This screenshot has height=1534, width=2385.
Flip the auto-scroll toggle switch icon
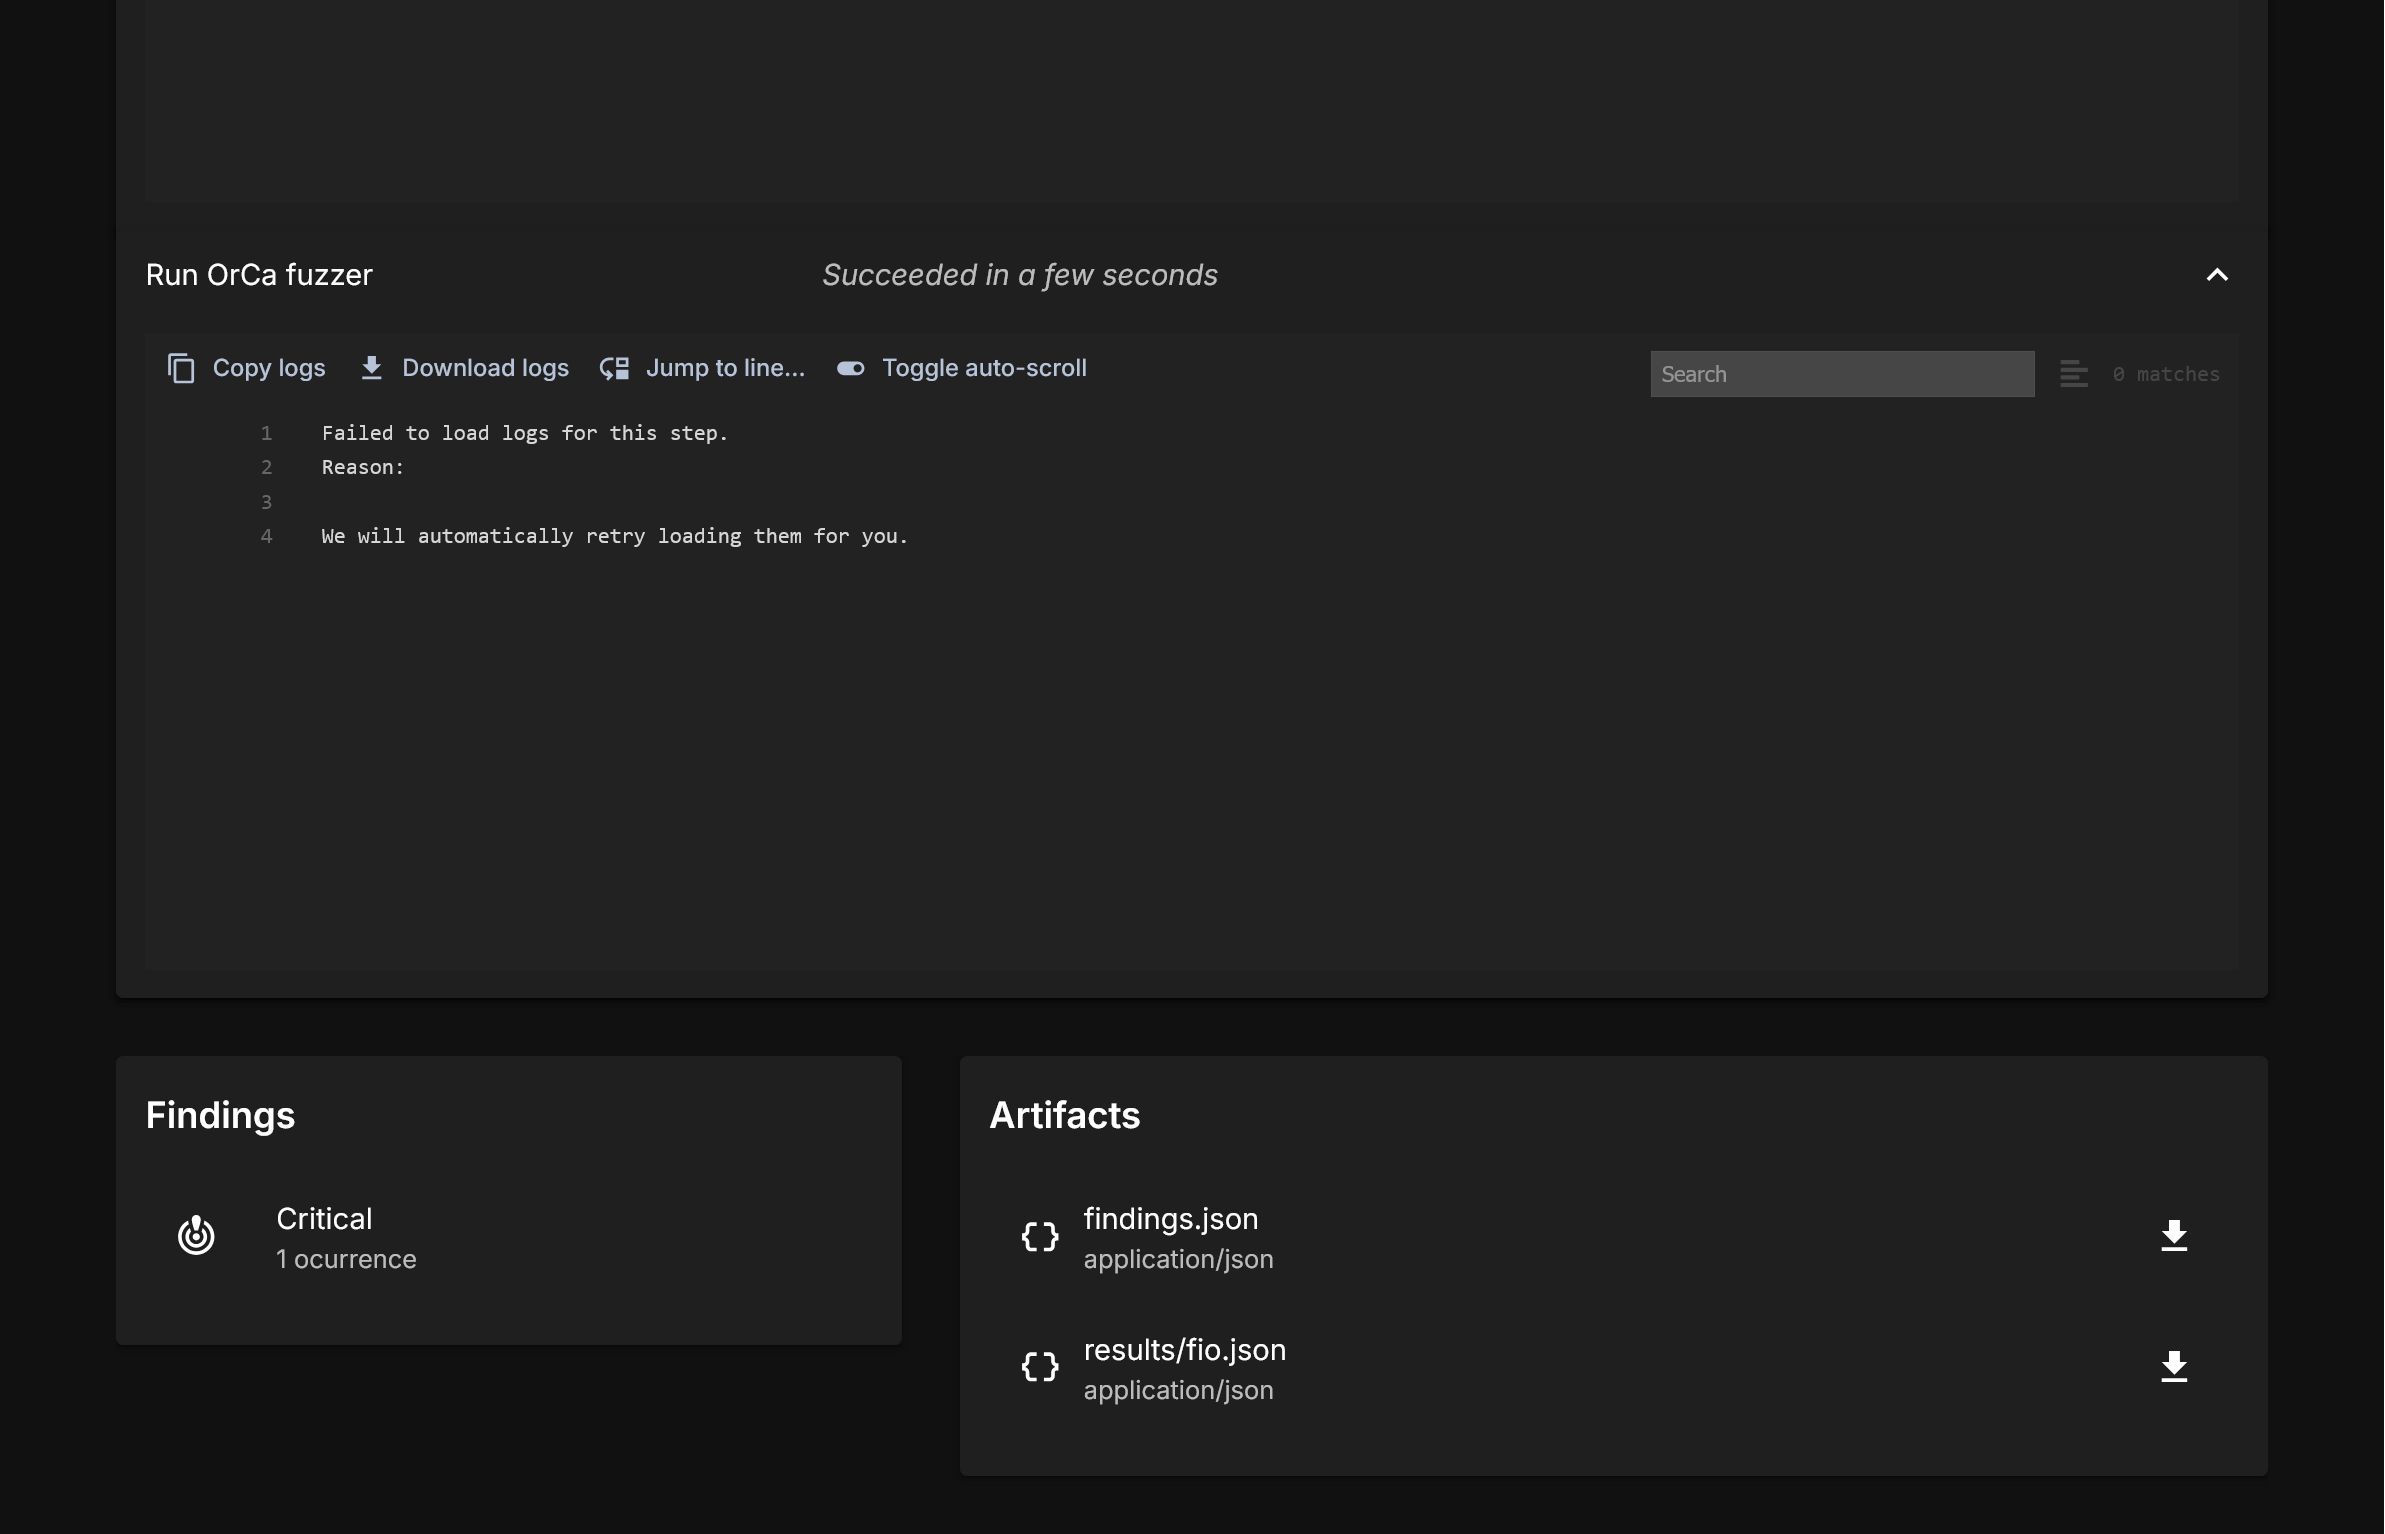coord(850,368)
